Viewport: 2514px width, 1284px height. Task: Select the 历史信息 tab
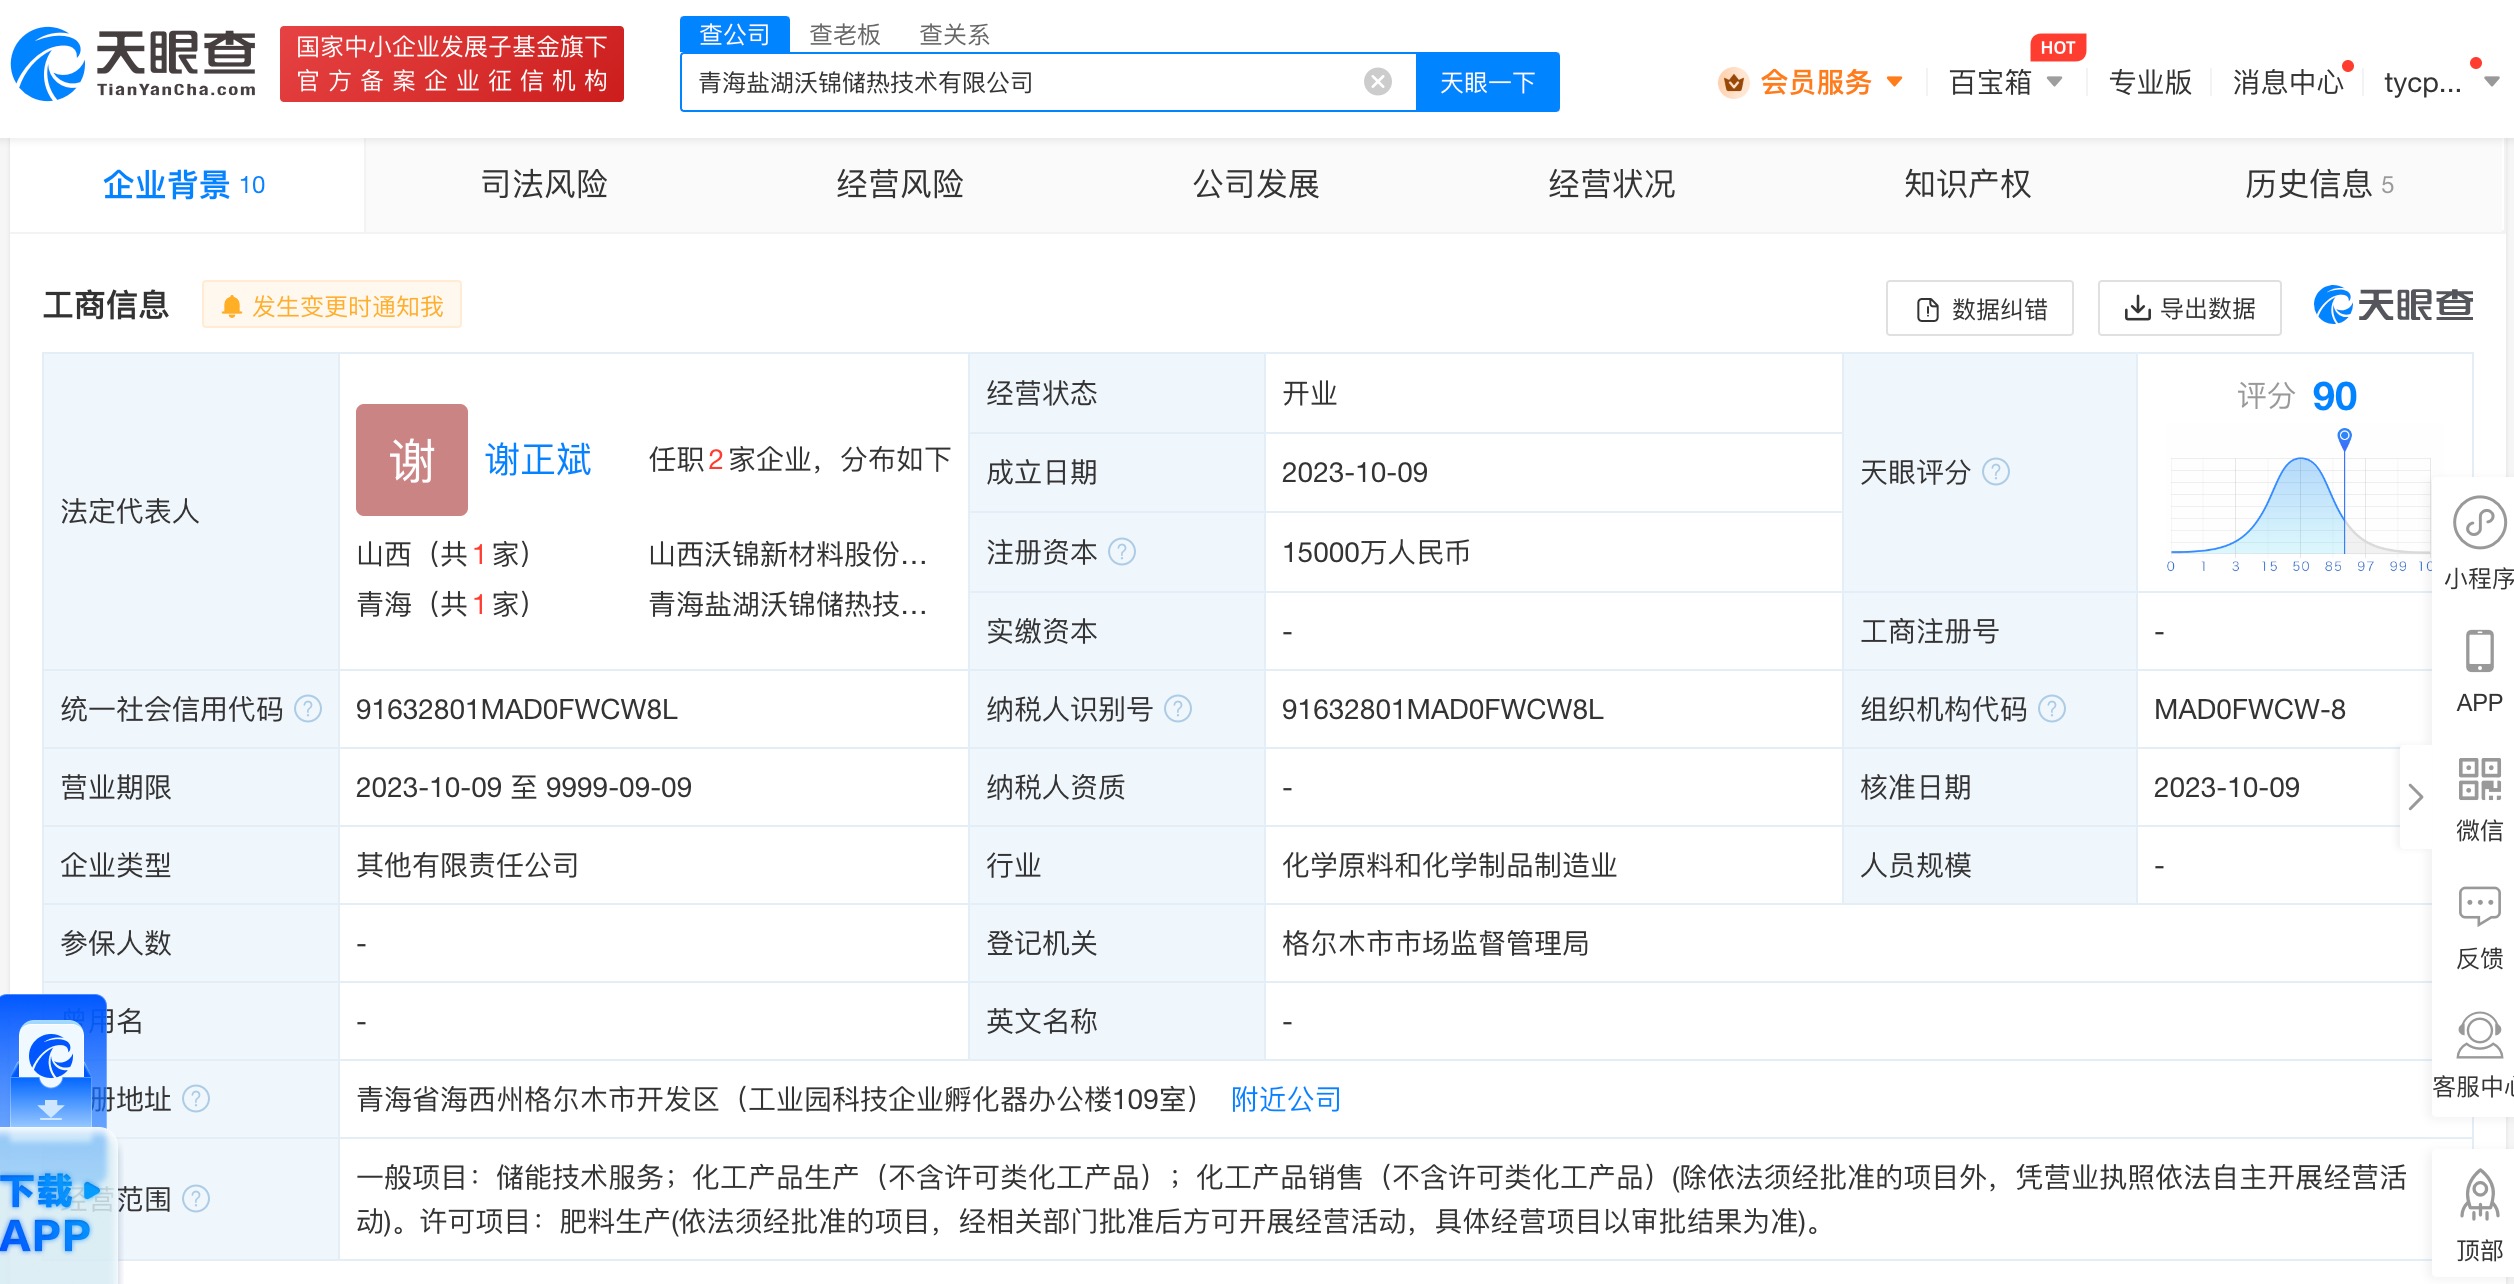2320,185
